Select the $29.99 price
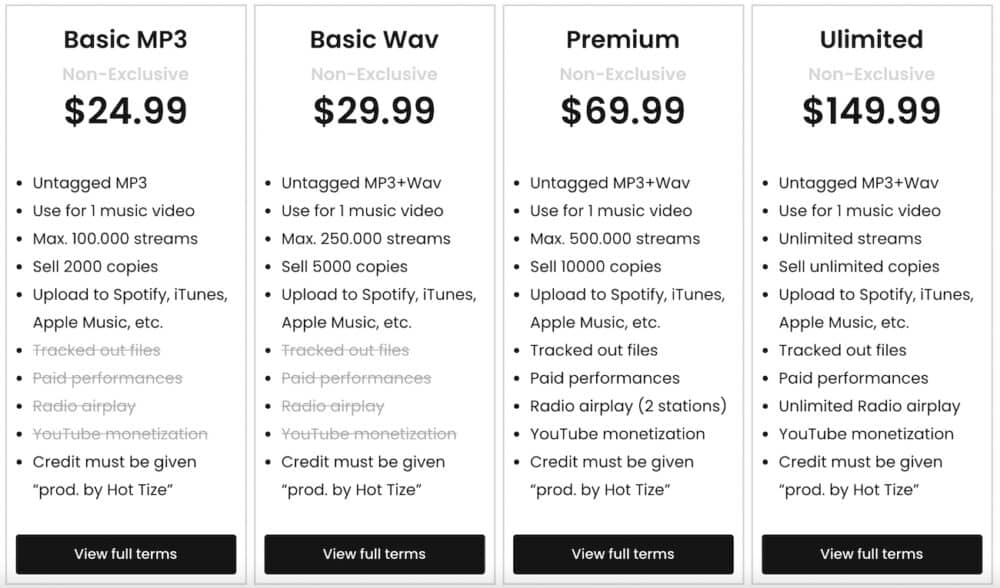Screen dimensions: 1000x588 [374, 111]
